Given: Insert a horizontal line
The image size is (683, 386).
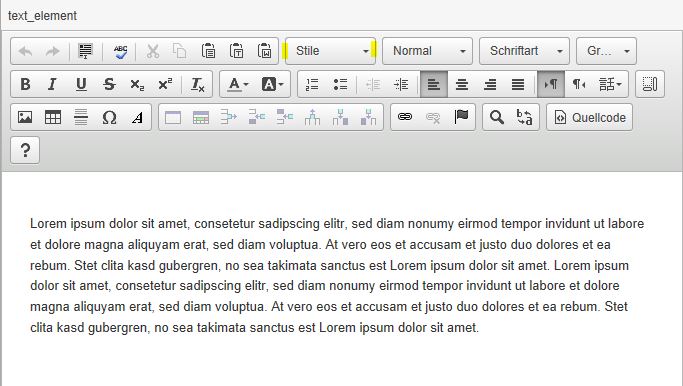Looking at the screenshot, I should pos(81,117).
